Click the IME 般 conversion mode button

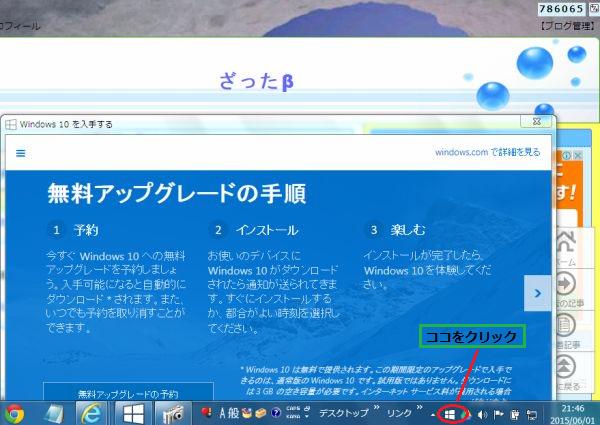click(233, 413)
